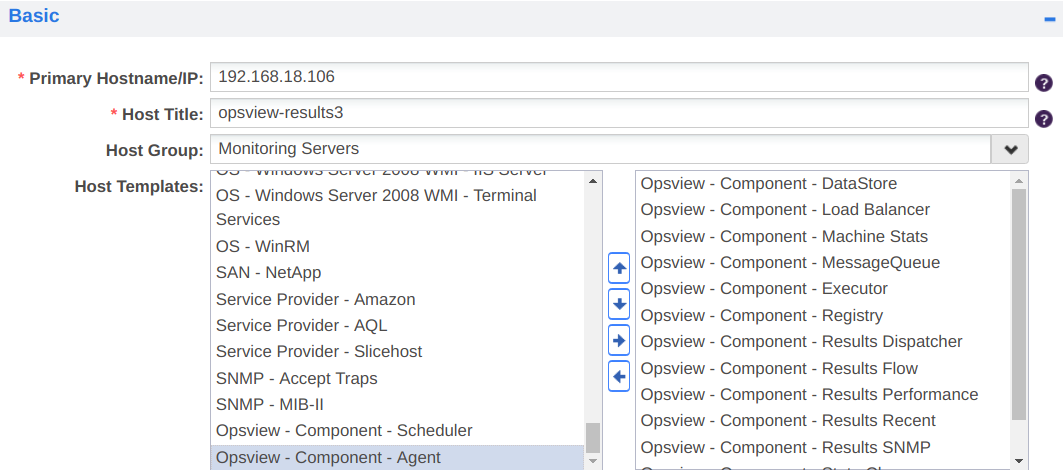Click the Host Group field showing Monitoring Servers
Screen dimensions: 1063x476
601,149
